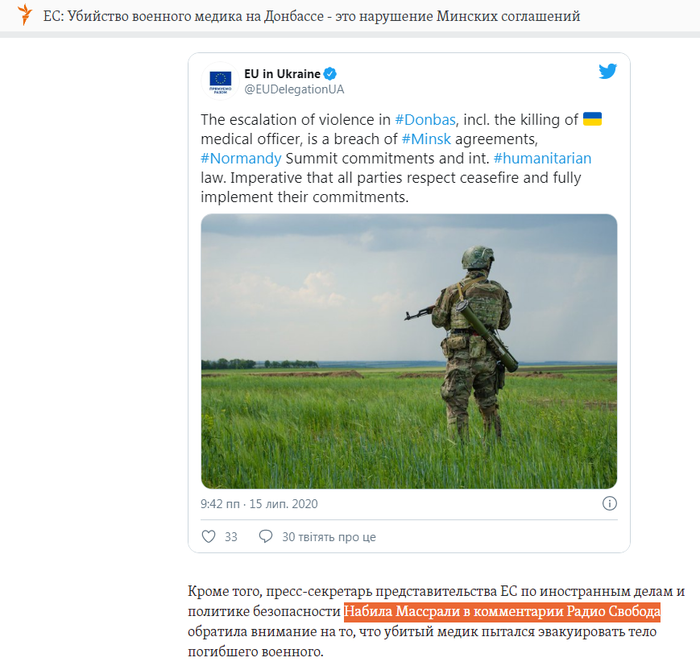This screenshot has height=670, width=700.
Task: Open the soldier photo in tweet
Action: click(409, 351)
